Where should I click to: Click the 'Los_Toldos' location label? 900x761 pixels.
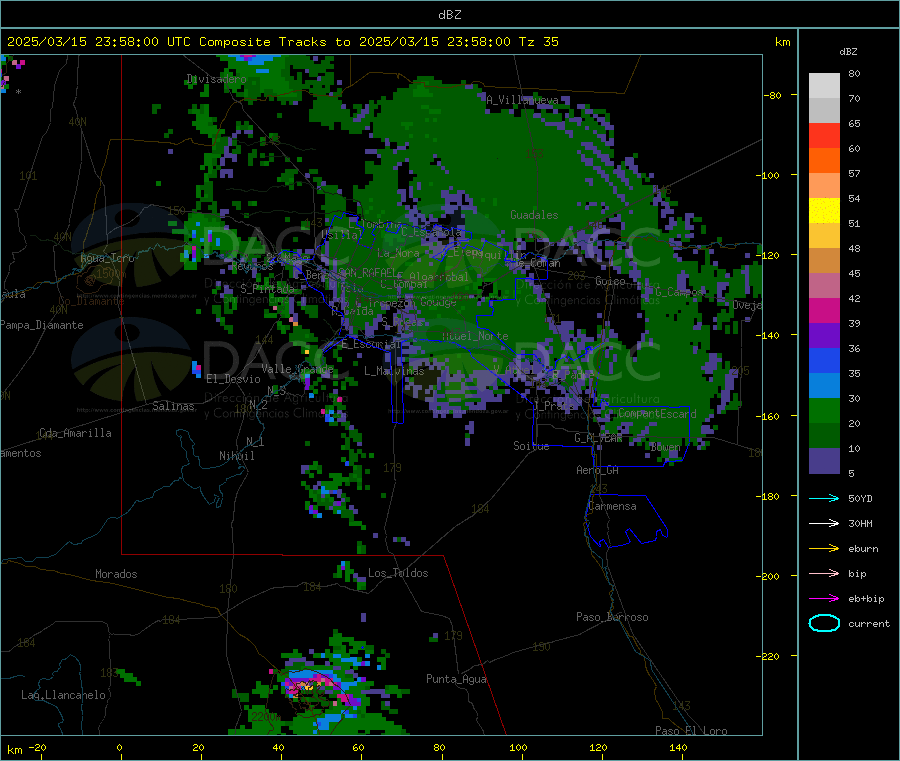coord(398,573)
